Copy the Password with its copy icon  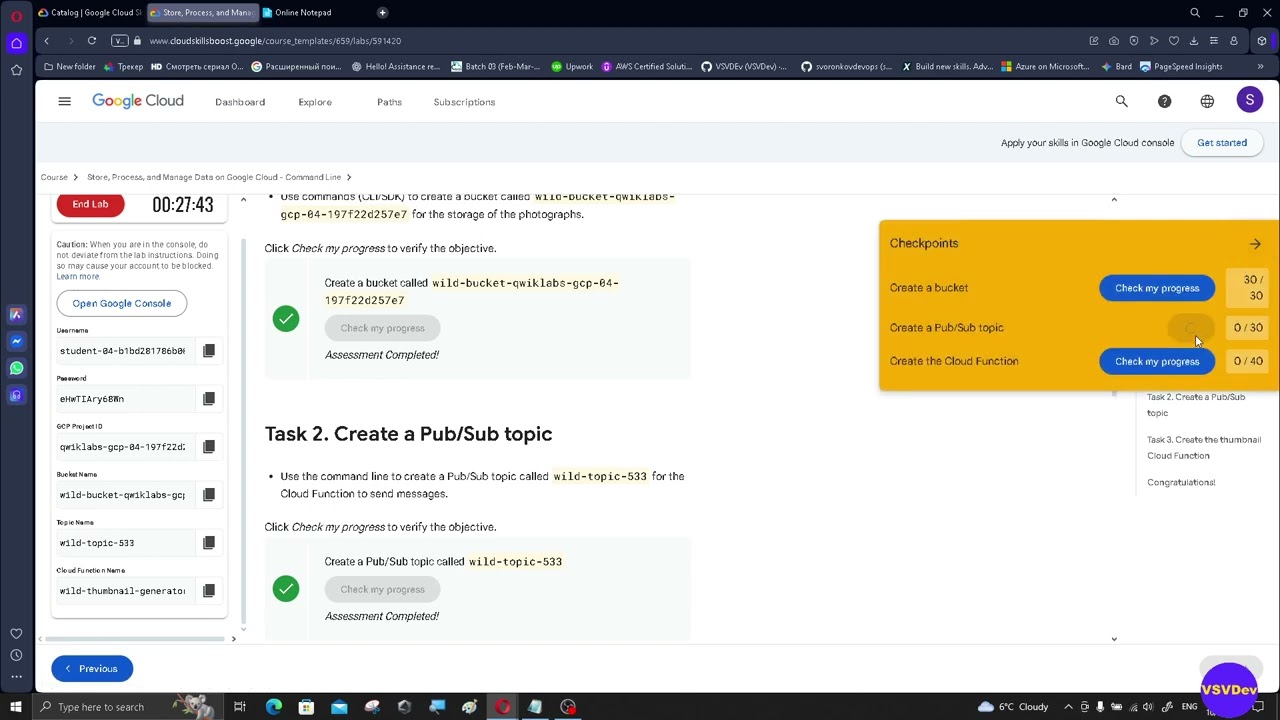[209, 399]
